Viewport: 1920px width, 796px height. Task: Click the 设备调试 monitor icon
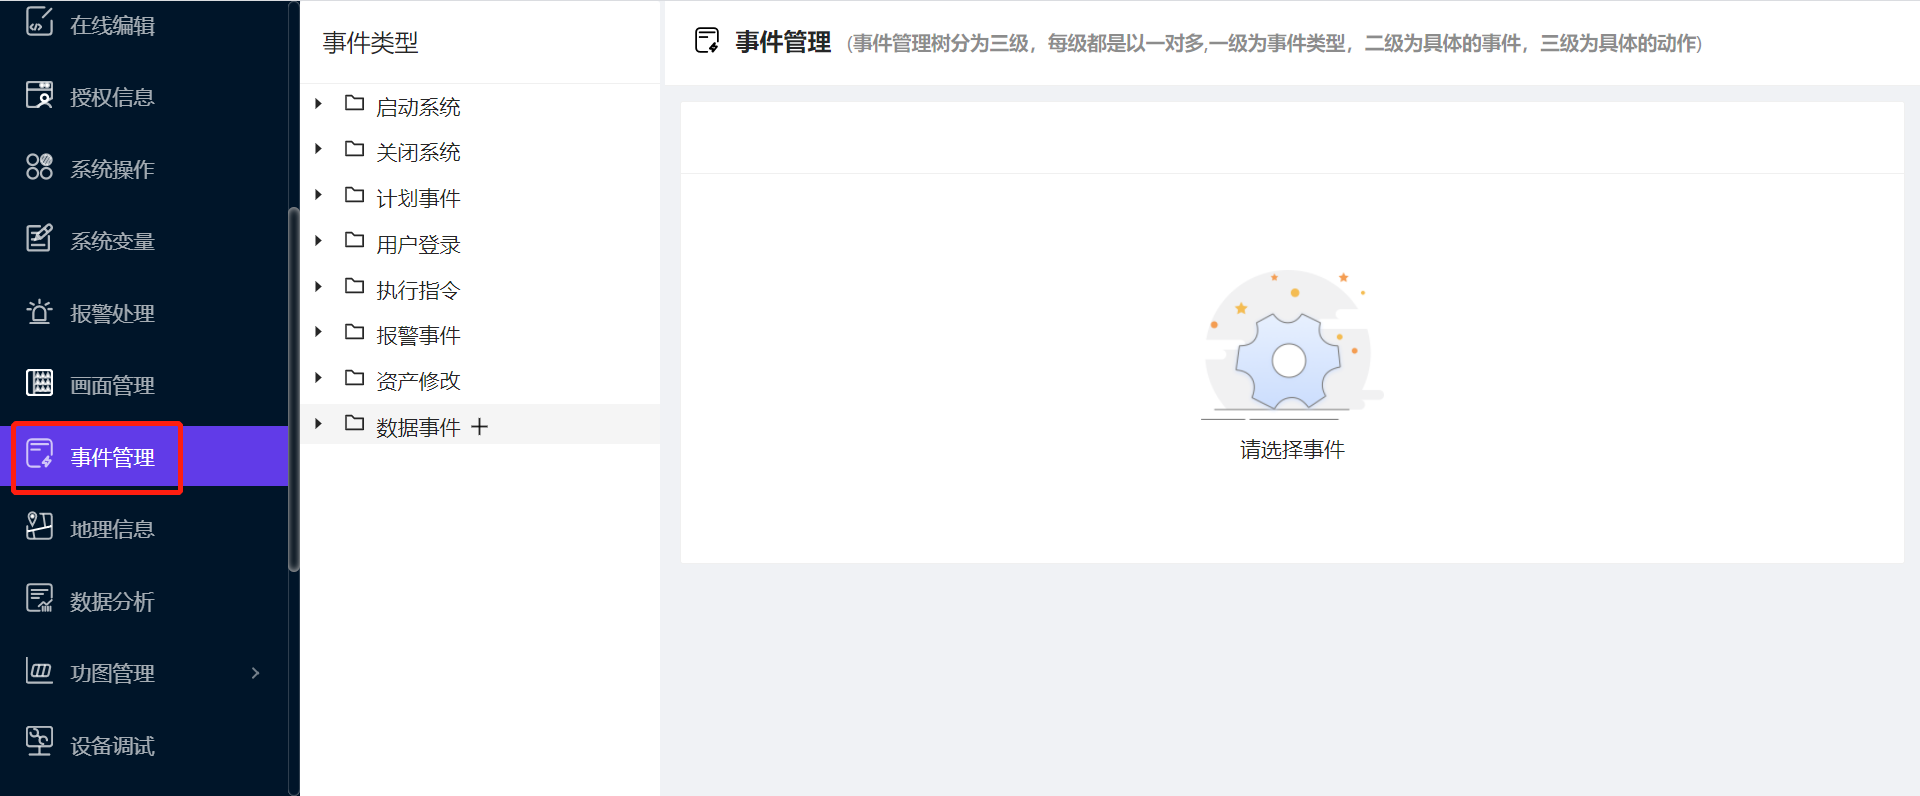click(x=39, y=741)
